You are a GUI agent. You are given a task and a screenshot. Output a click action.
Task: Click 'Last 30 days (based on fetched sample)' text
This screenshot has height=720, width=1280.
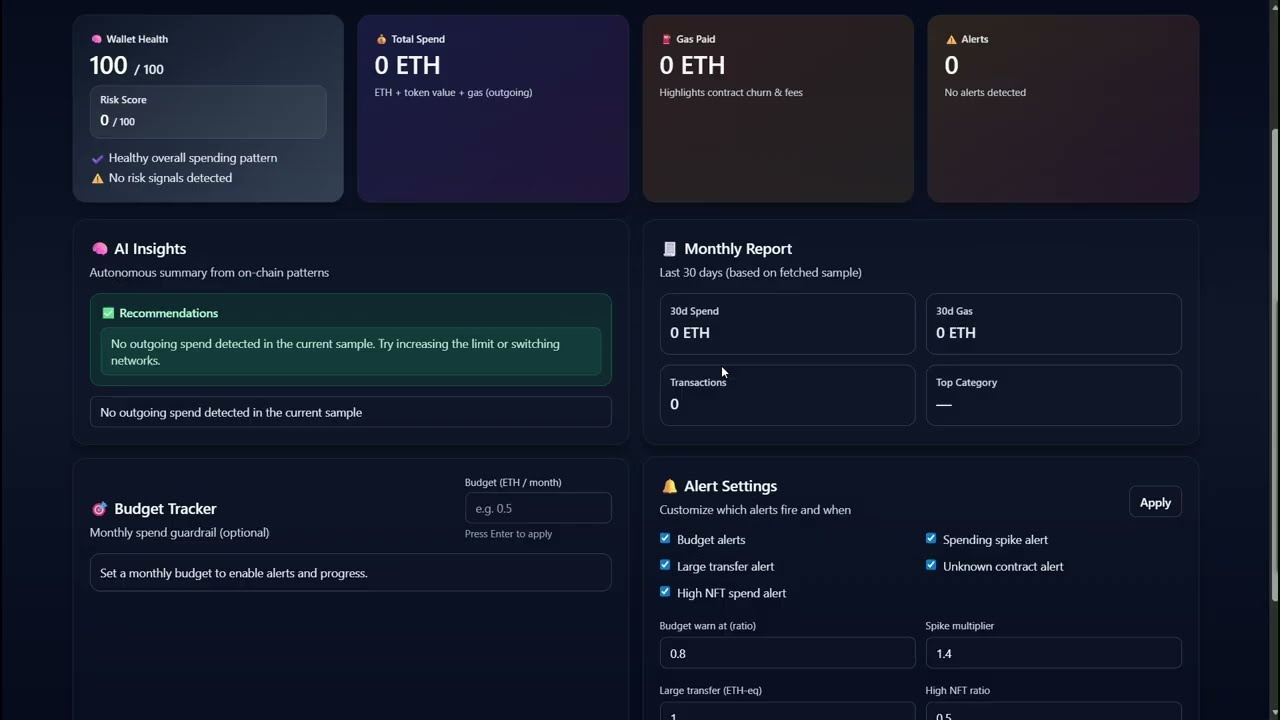(x=760, y=272)
